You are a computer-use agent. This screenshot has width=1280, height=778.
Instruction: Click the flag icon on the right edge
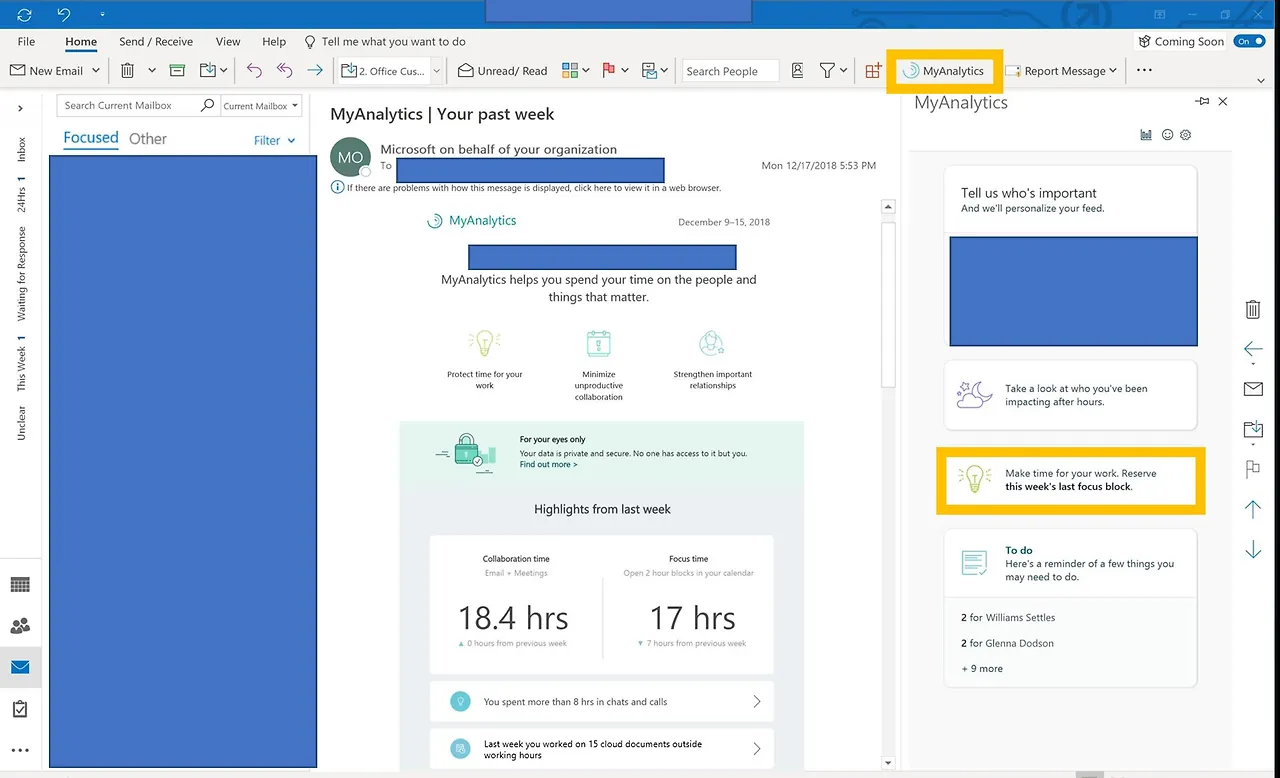coord(1252,469)
